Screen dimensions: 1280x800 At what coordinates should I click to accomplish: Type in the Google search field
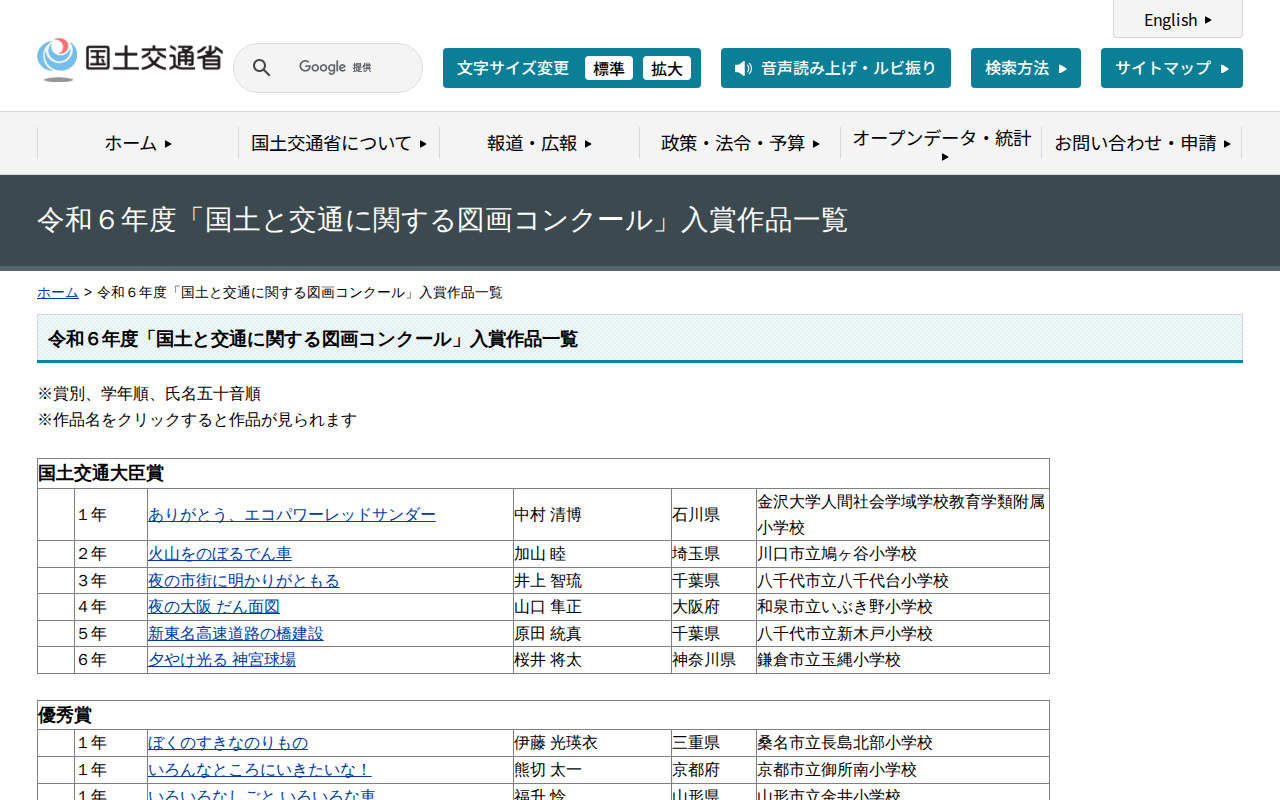coord(345,68)
